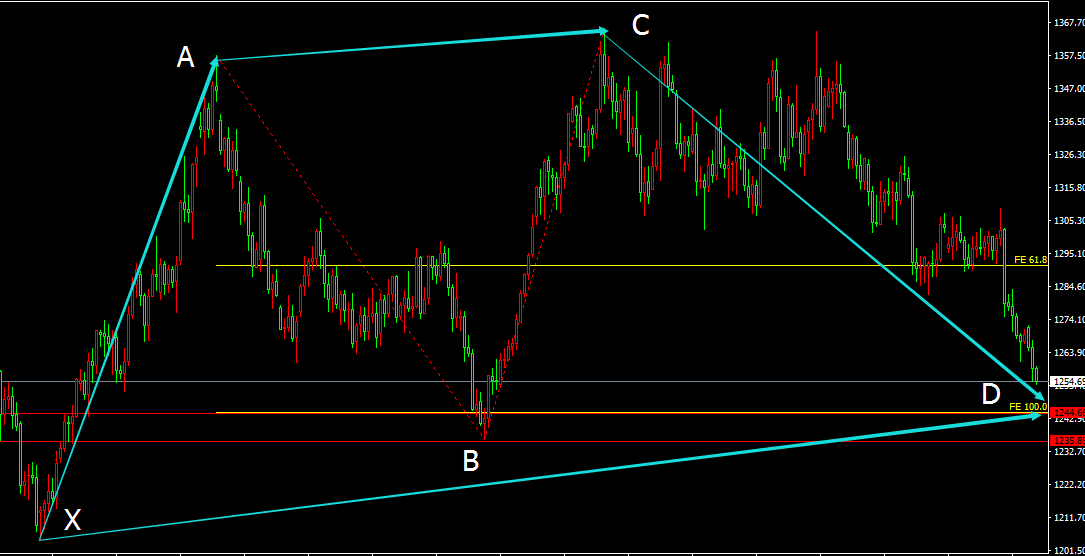Select the point C text label

tap(641, 25)
